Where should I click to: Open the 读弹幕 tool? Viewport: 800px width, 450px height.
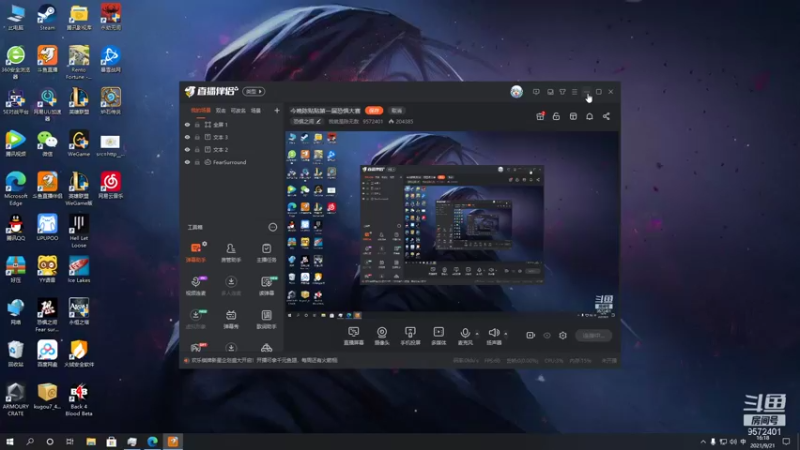(x=266, y=286)
